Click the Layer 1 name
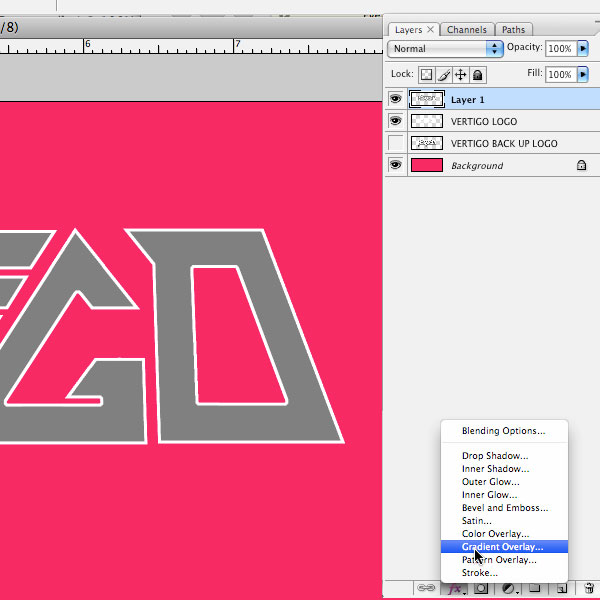The width and height of the screenshot is (600, 600). point(468,100)
